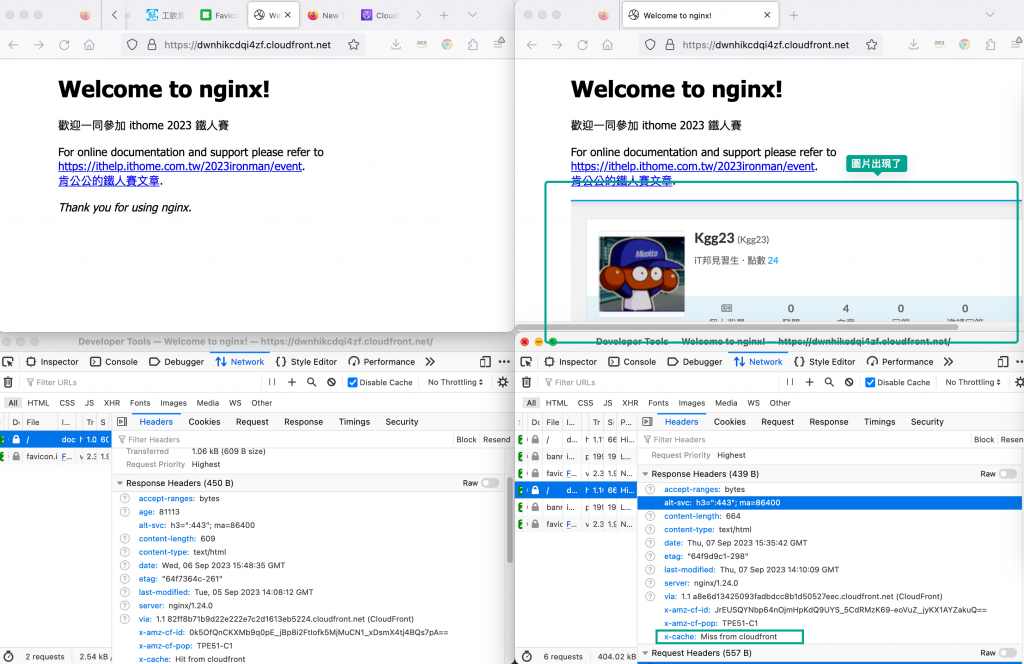Switch to Inspector in left DevTools
The image size is (1024, 664).
[x=52, y=362]
